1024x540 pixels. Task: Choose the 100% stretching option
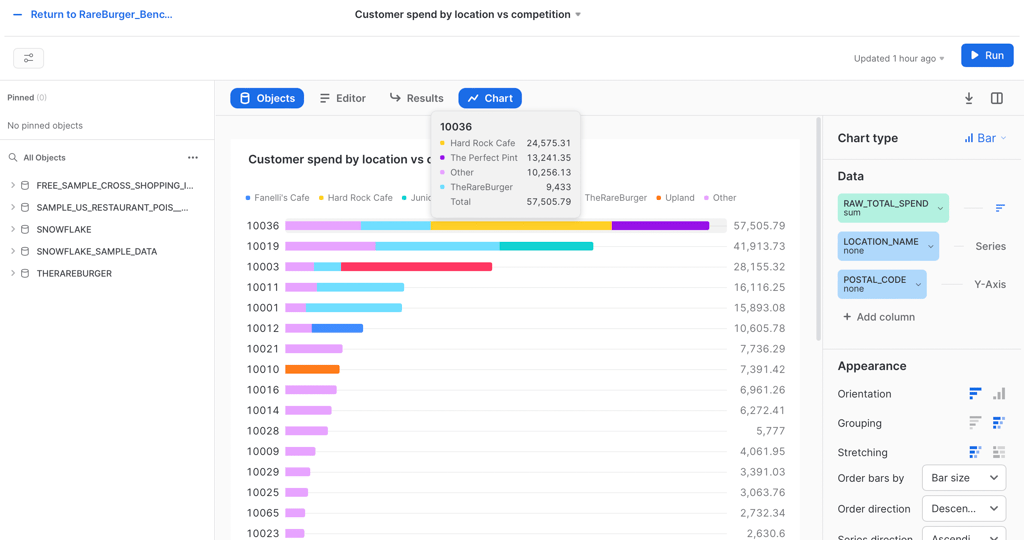pyautogui.click(x=999, y=453)
